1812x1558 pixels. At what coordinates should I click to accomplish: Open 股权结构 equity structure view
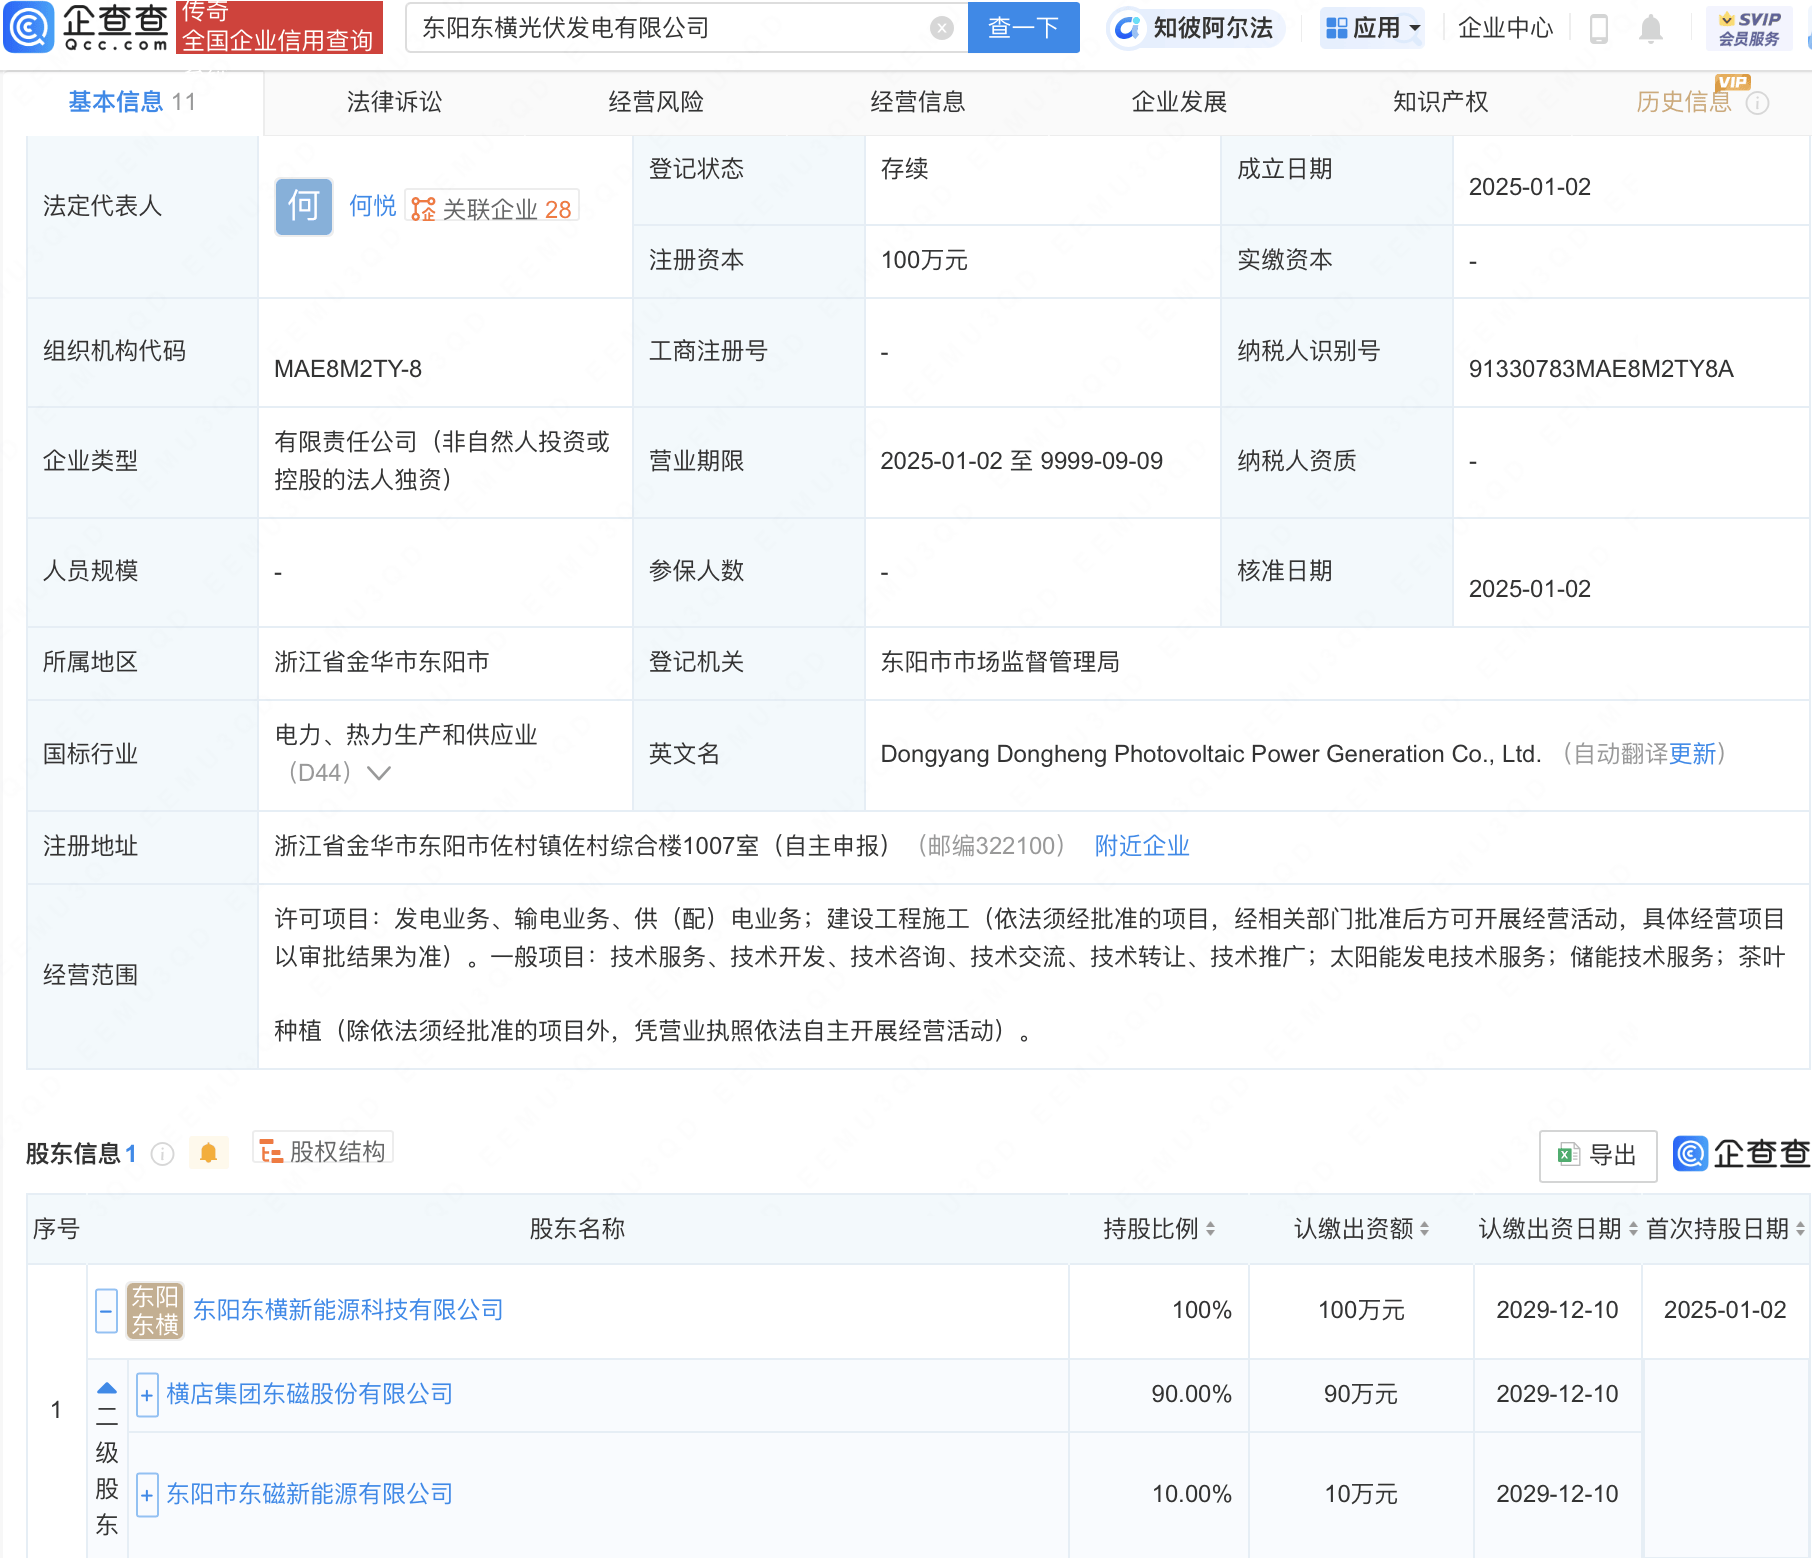pyautogui.click(x=323, y=1151)
